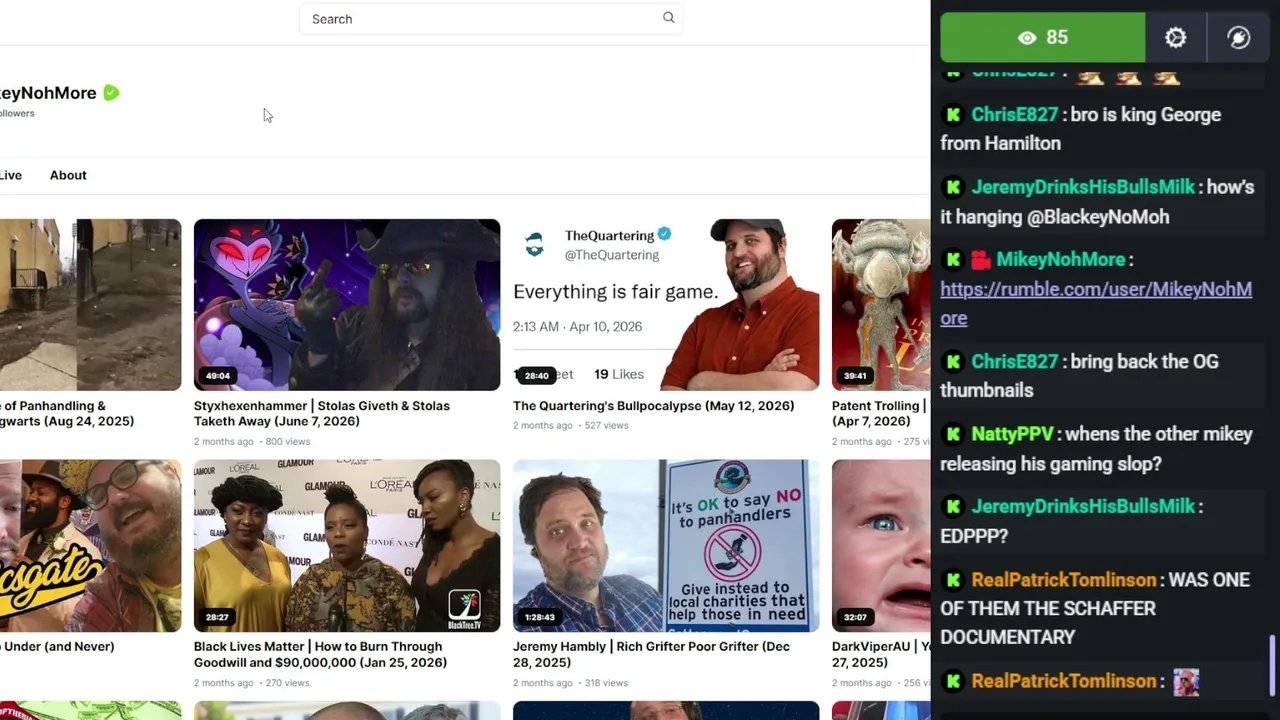Viewport: 1280px width, 720px height.
Task: Click the 28:40 duration badge
Action: (537, 376)
